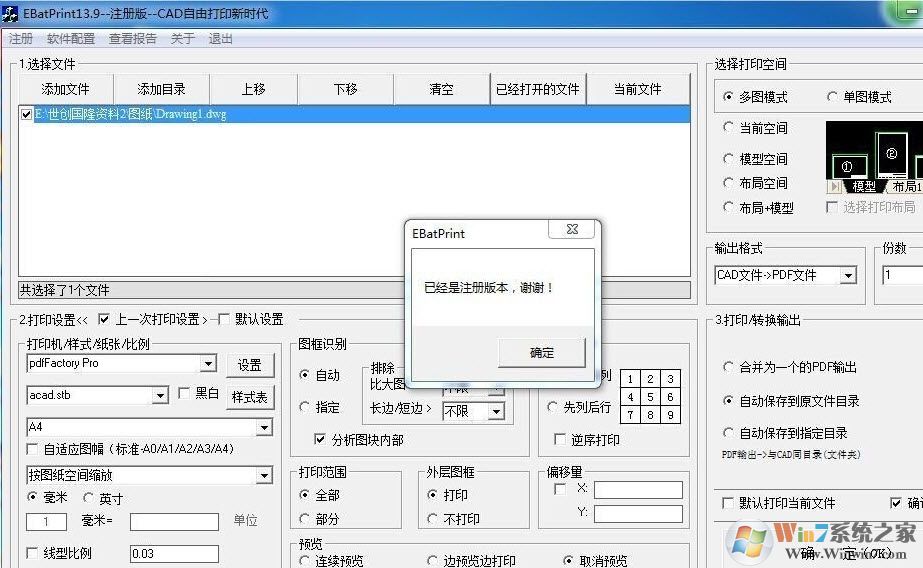Open the A4 paper size dropdown
Viewport: 923px width, 568px height.
coord(265,427)
